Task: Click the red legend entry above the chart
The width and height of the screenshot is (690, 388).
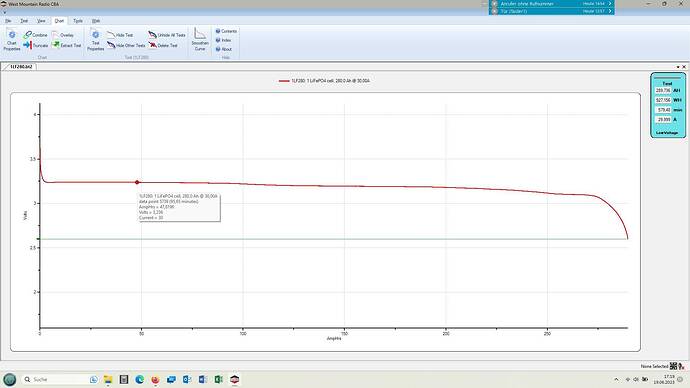Action: (x=324, y=81)
